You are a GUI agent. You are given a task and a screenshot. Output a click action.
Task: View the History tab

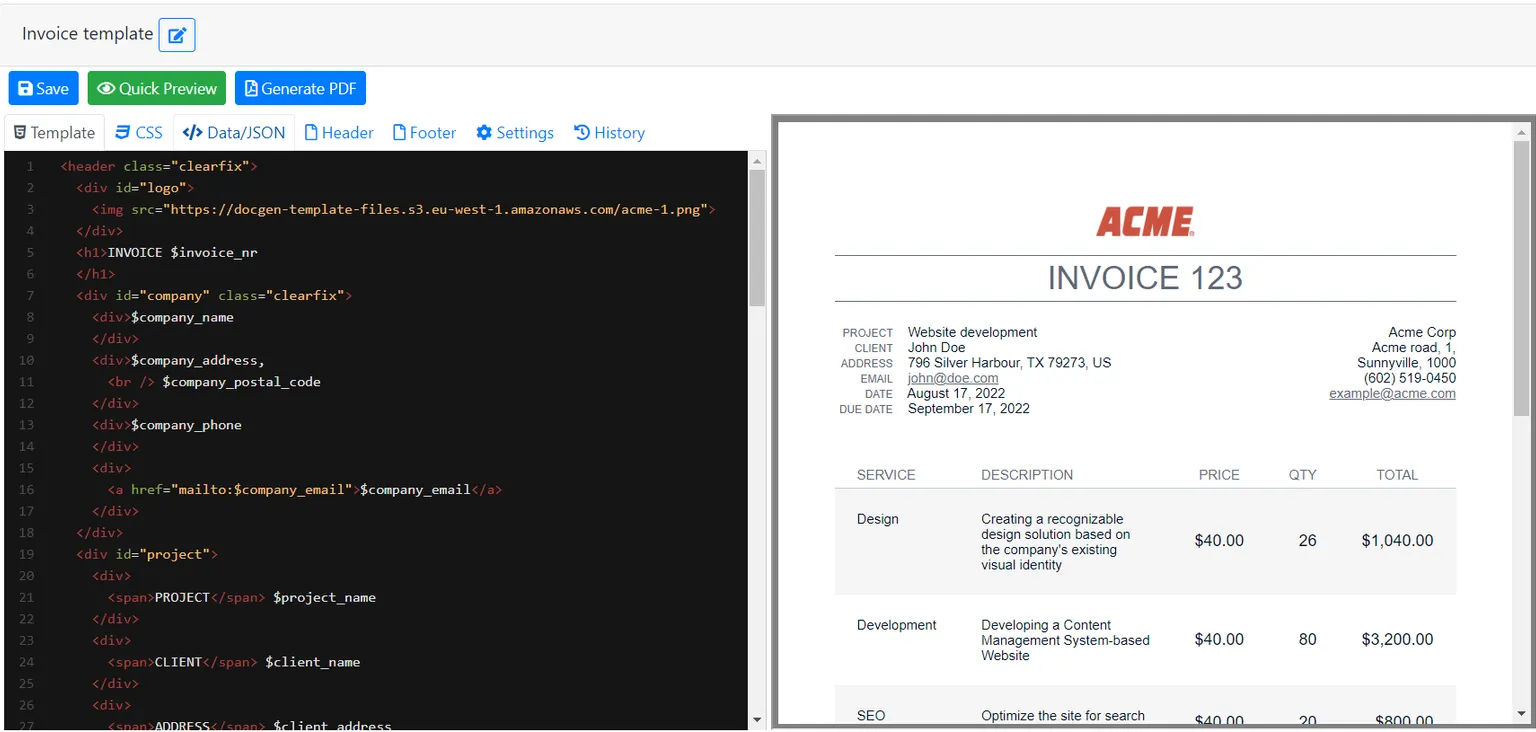tap(609, 133)
